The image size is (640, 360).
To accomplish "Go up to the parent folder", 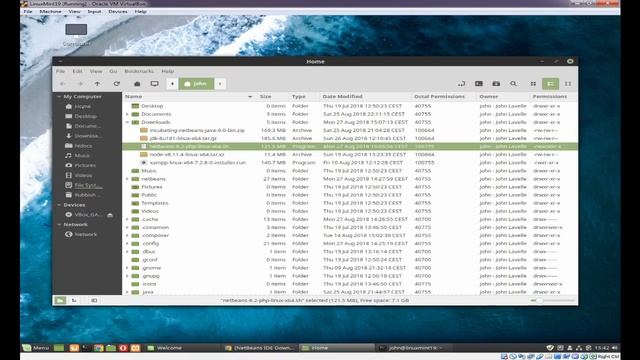I will coord(97,84).
